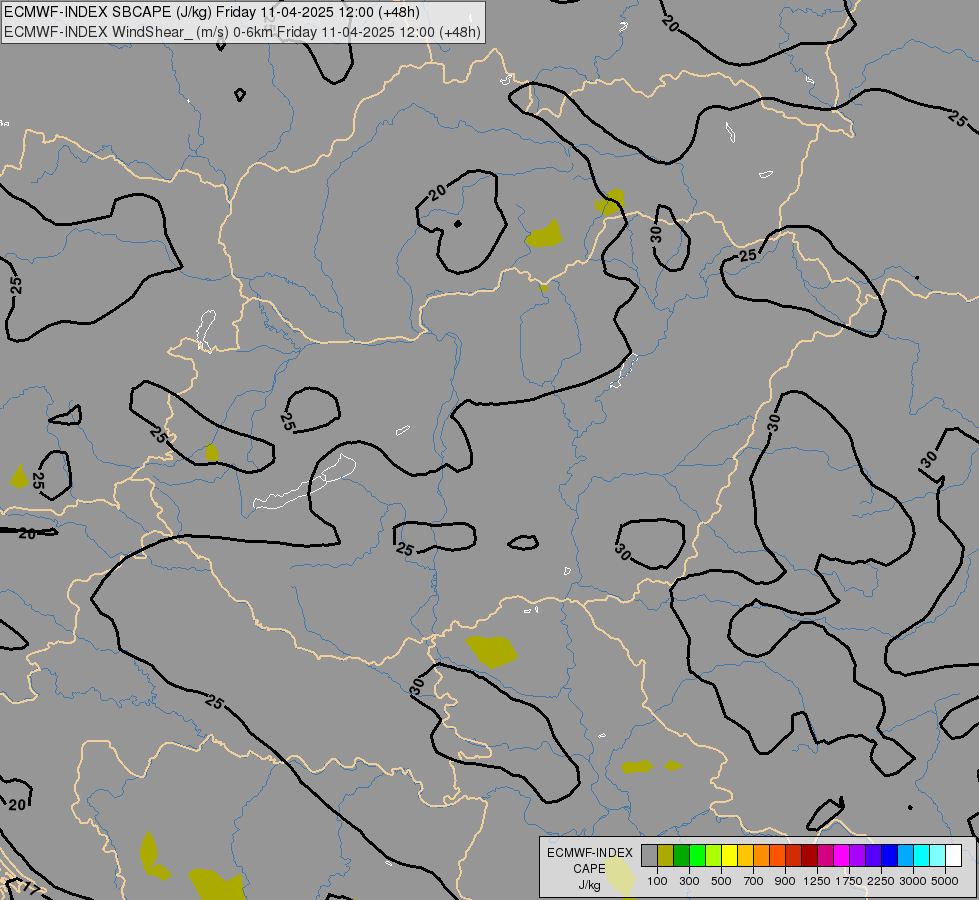Click the bright magenta legend swatch
This screenshot has width=979, height=900.
point(841,855)
